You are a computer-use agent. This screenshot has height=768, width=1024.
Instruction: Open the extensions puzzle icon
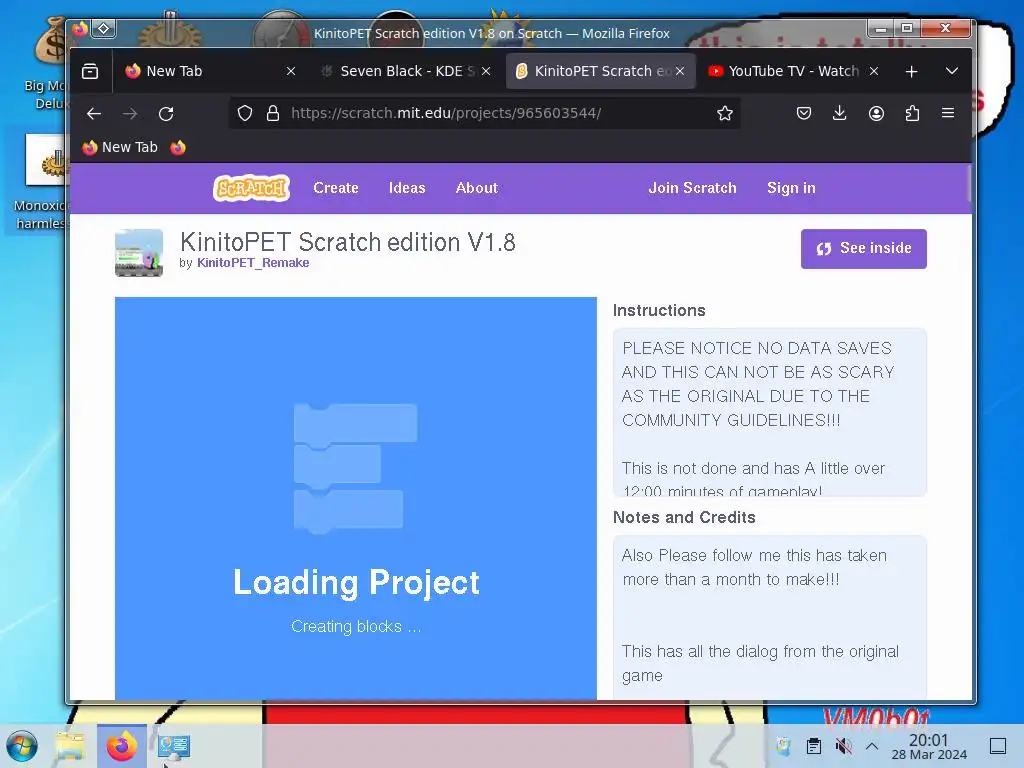(912, 114)
